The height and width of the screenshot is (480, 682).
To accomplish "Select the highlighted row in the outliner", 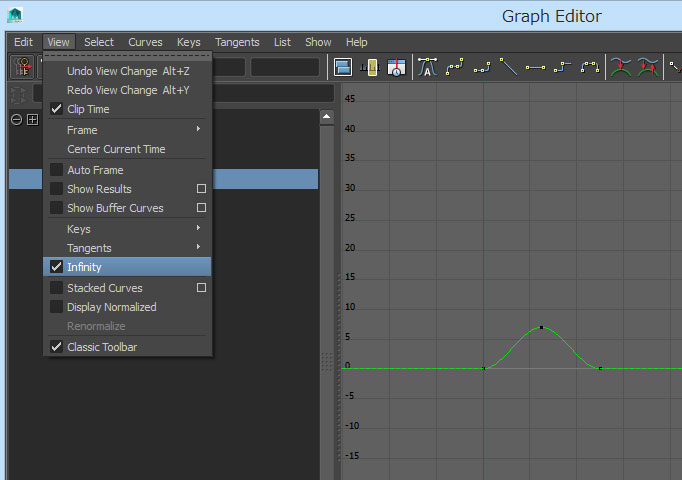I will tap(164, 179).
